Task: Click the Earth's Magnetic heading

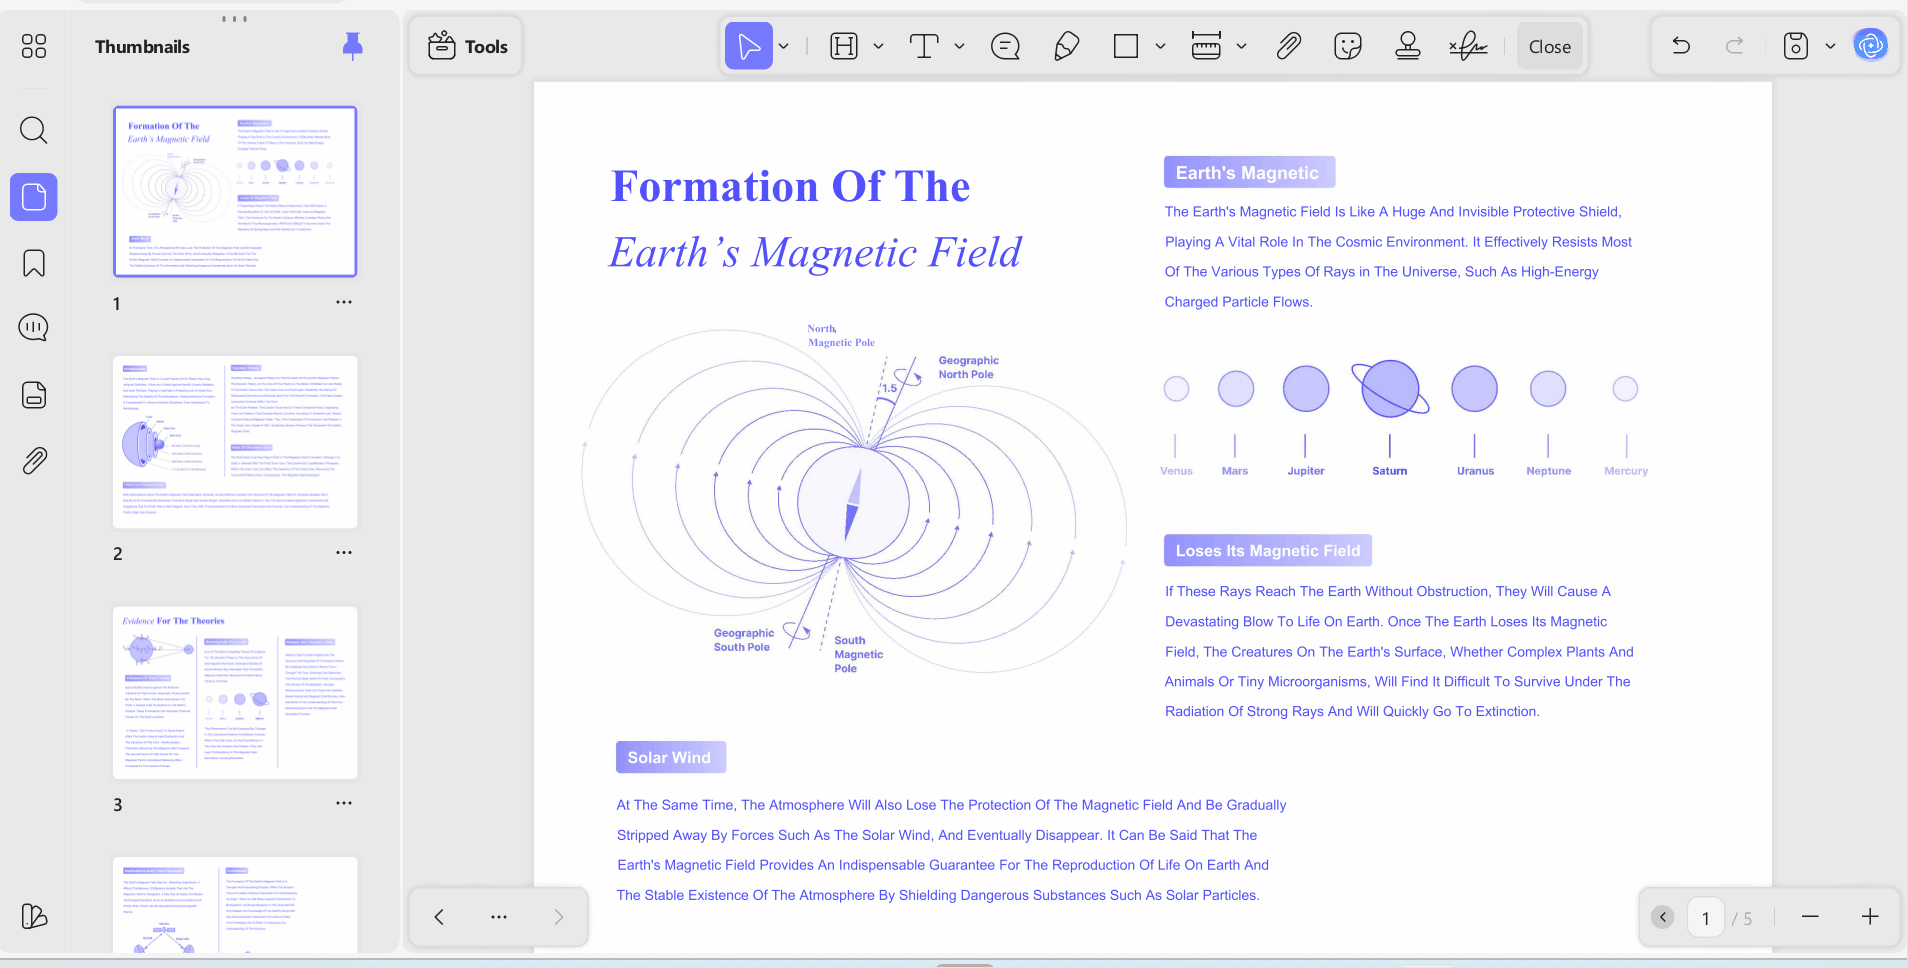Action: [1248, 173]
